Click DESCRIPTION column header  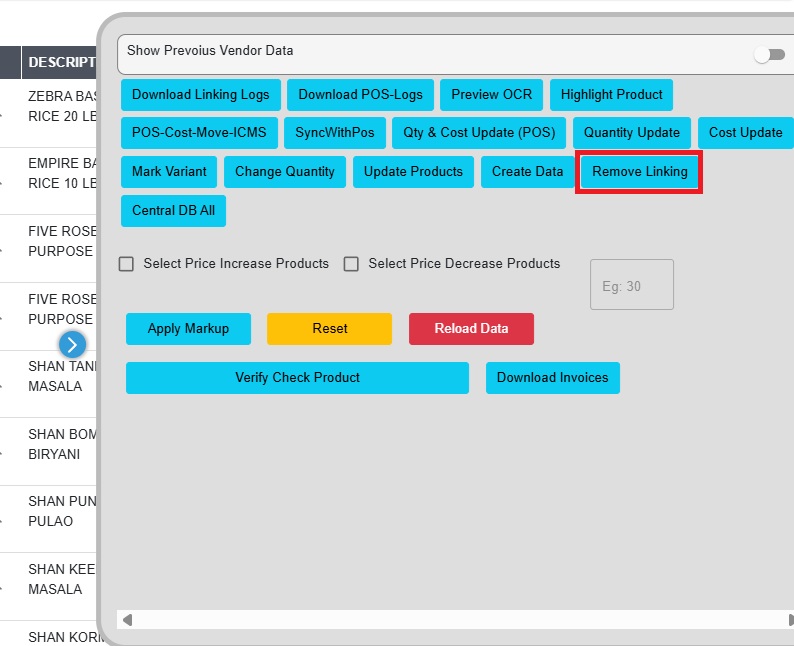click(x=59, y=62)
